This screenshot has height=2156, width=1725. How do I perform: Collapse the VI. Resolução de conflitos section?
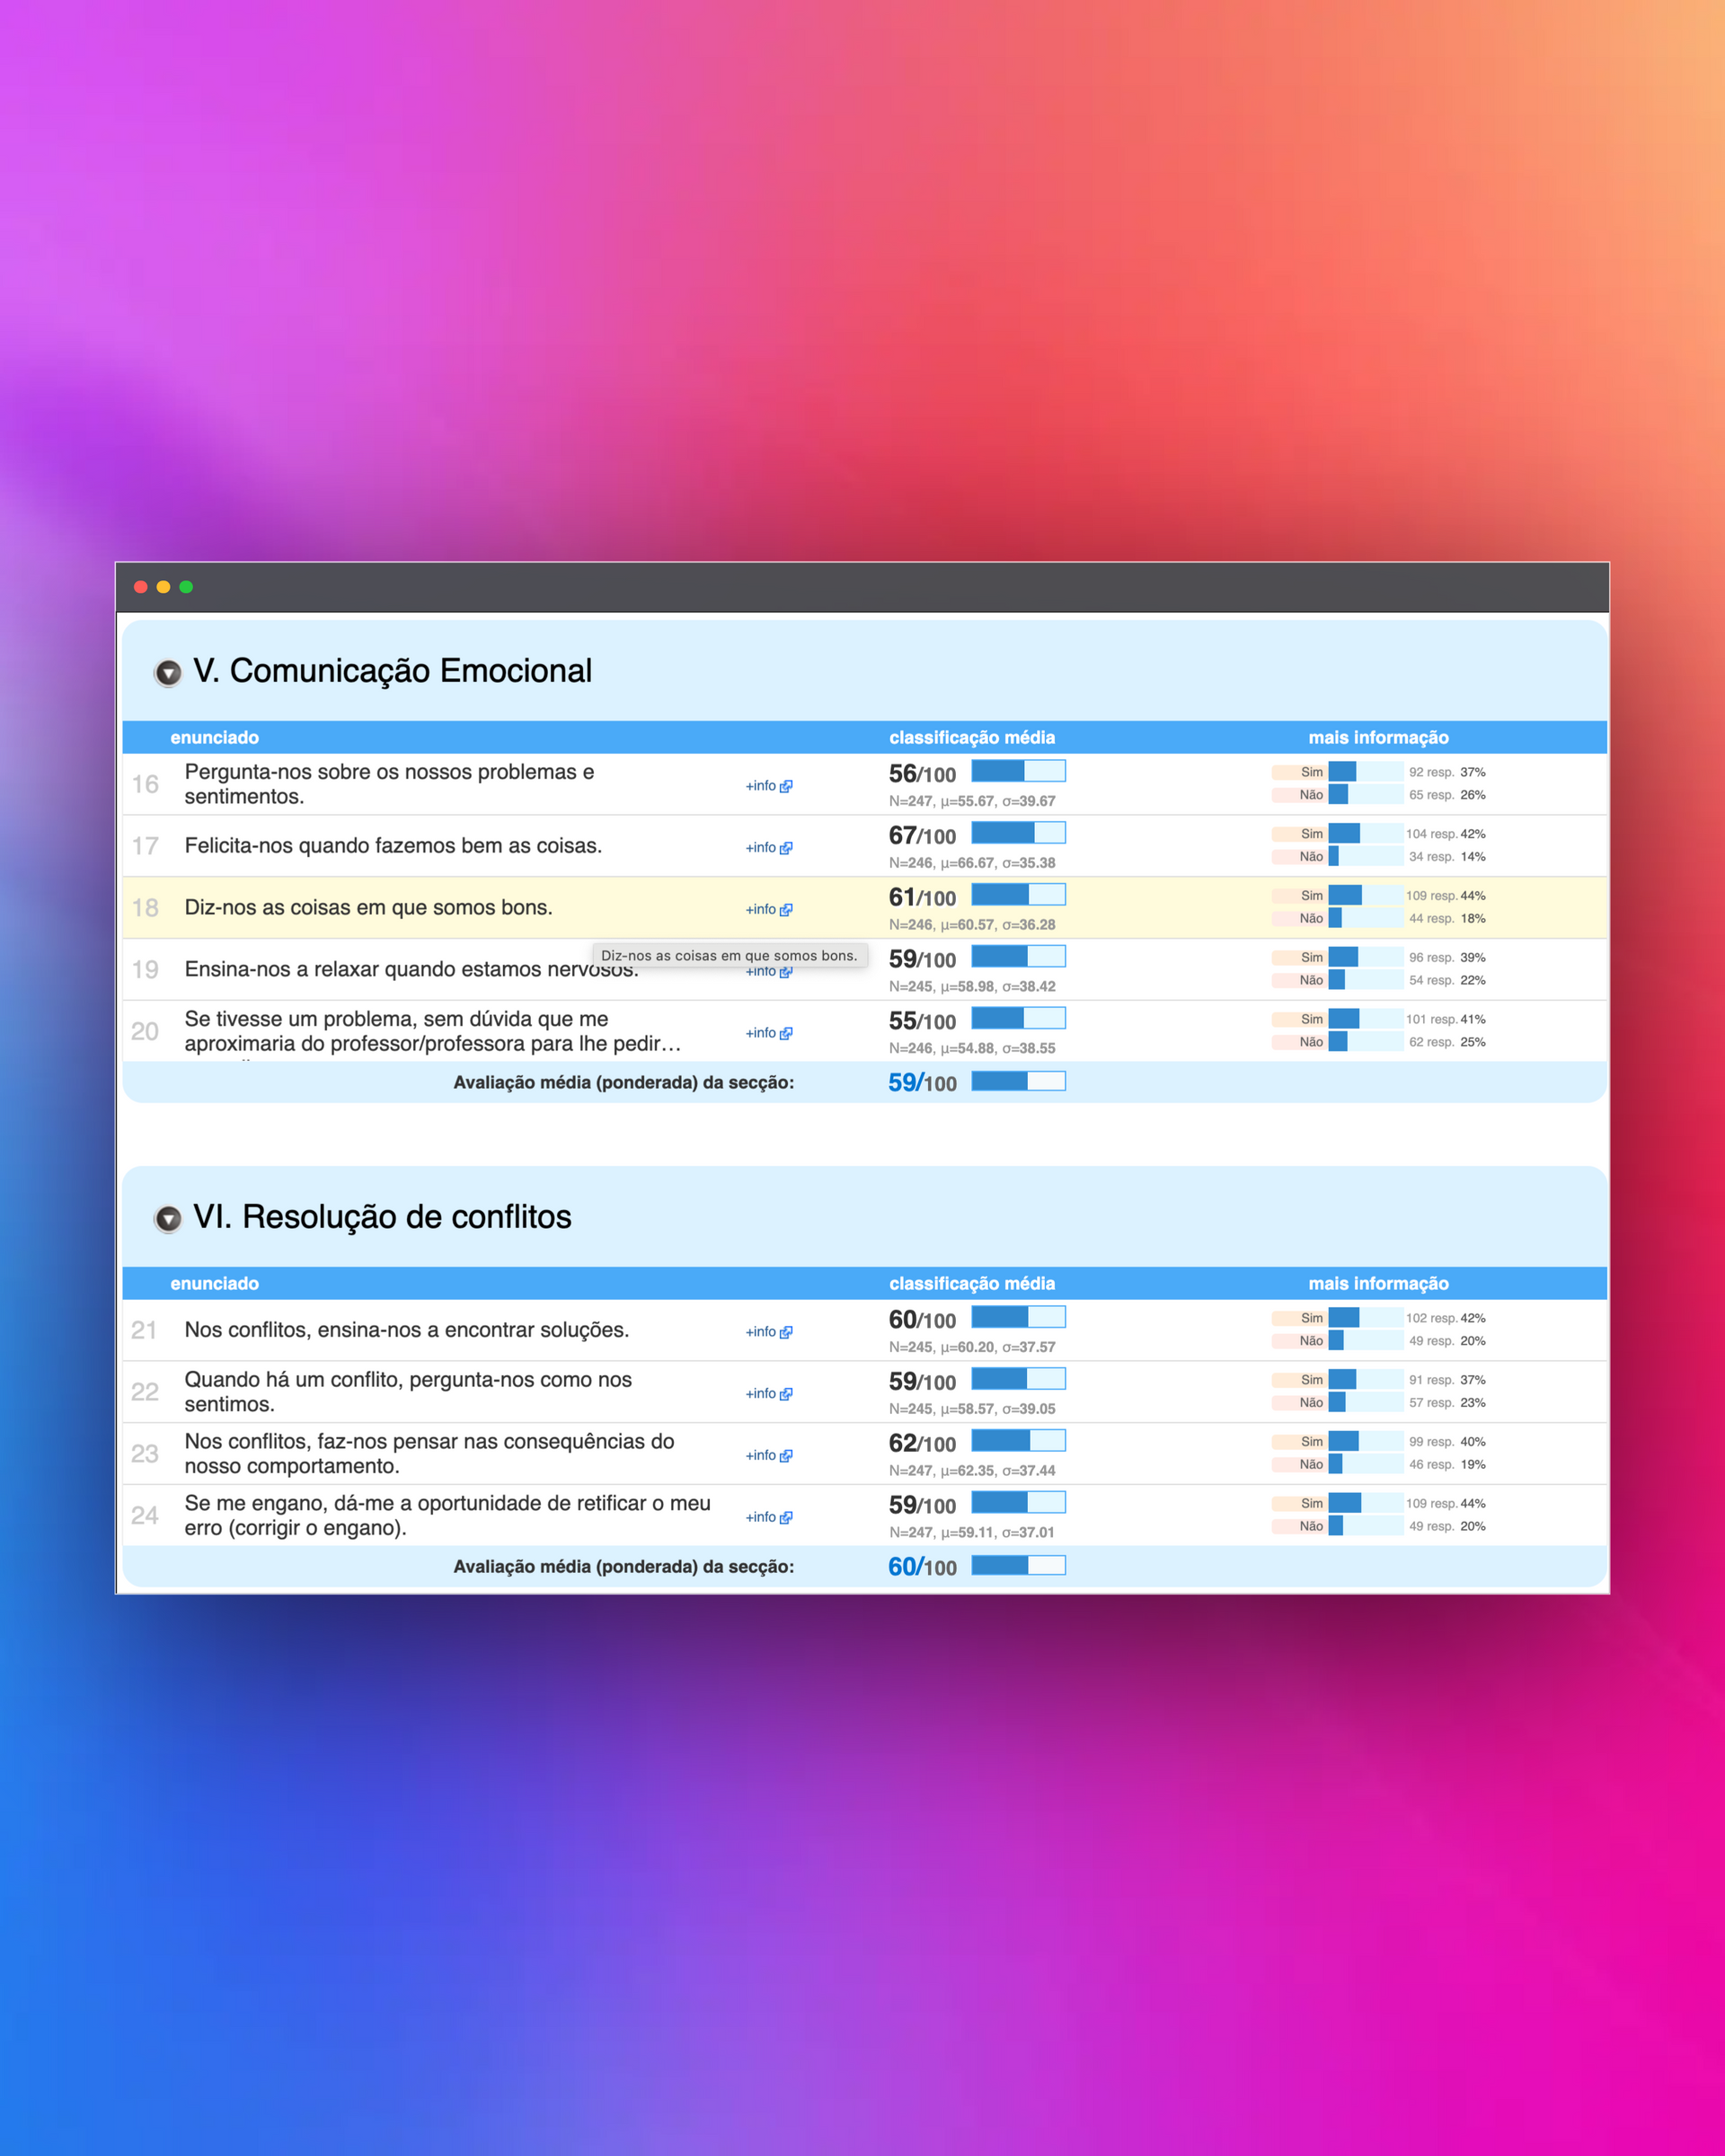coord(168,1219)
